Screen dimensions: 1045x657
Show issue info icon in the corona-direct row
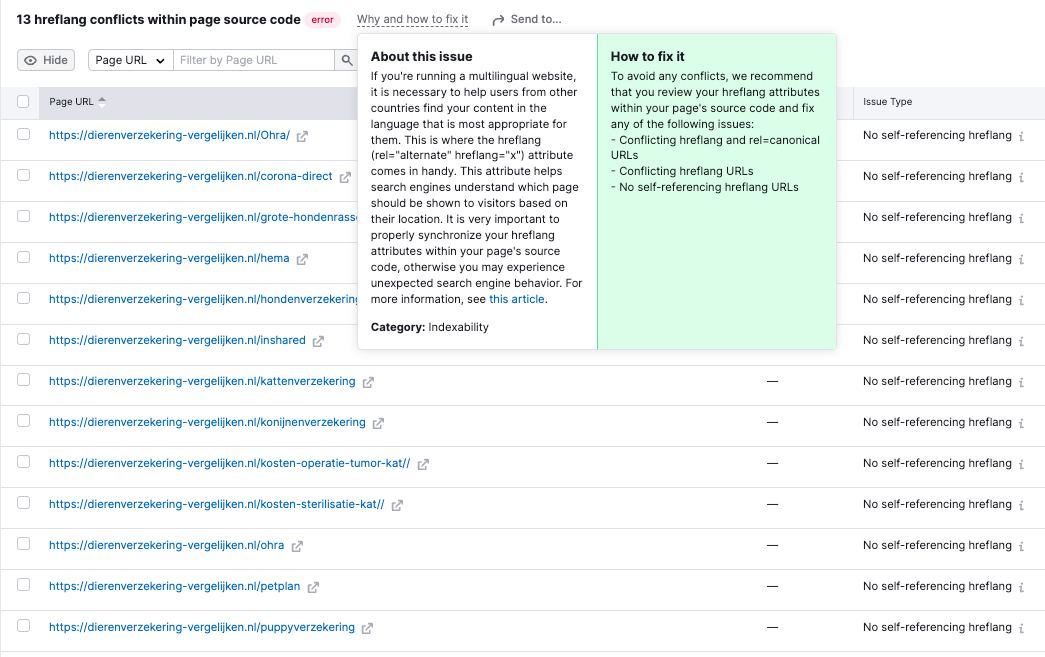tap(1021, 177)
